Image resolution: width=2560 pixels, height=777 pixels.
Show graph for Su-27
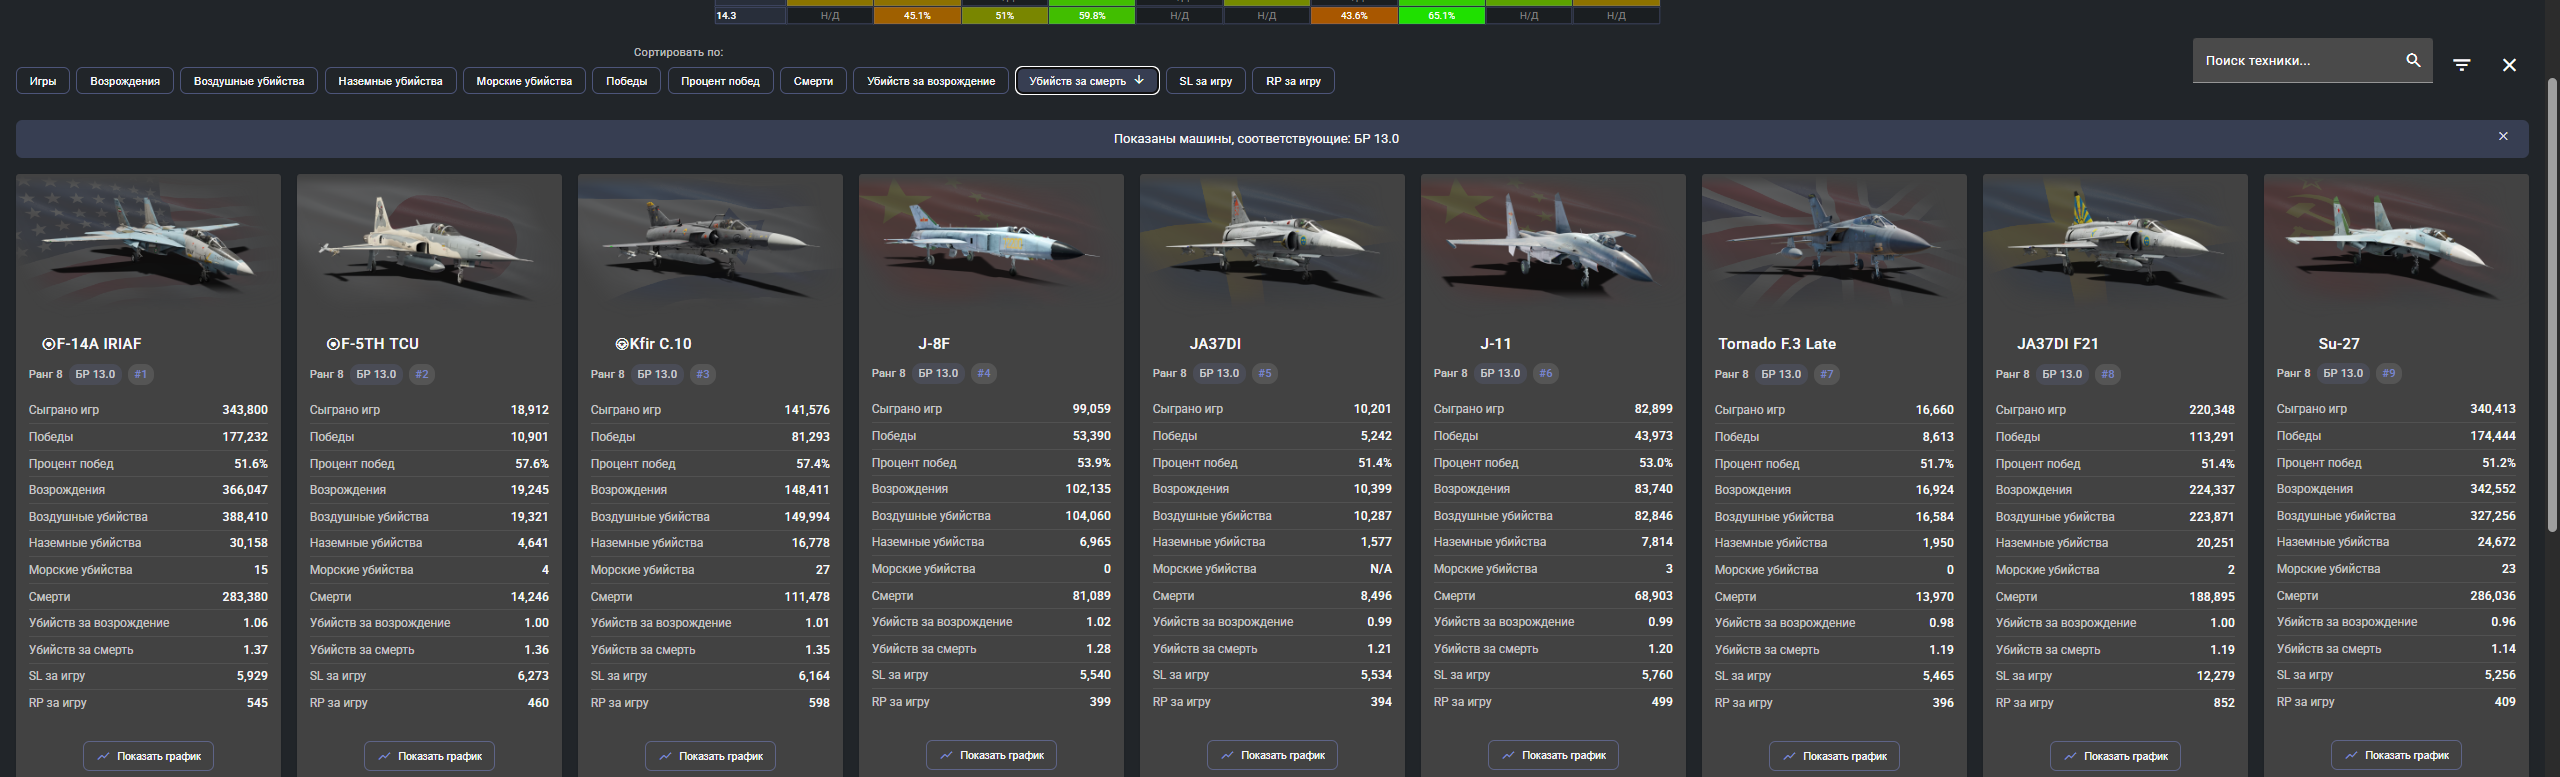click(2396, 755)
